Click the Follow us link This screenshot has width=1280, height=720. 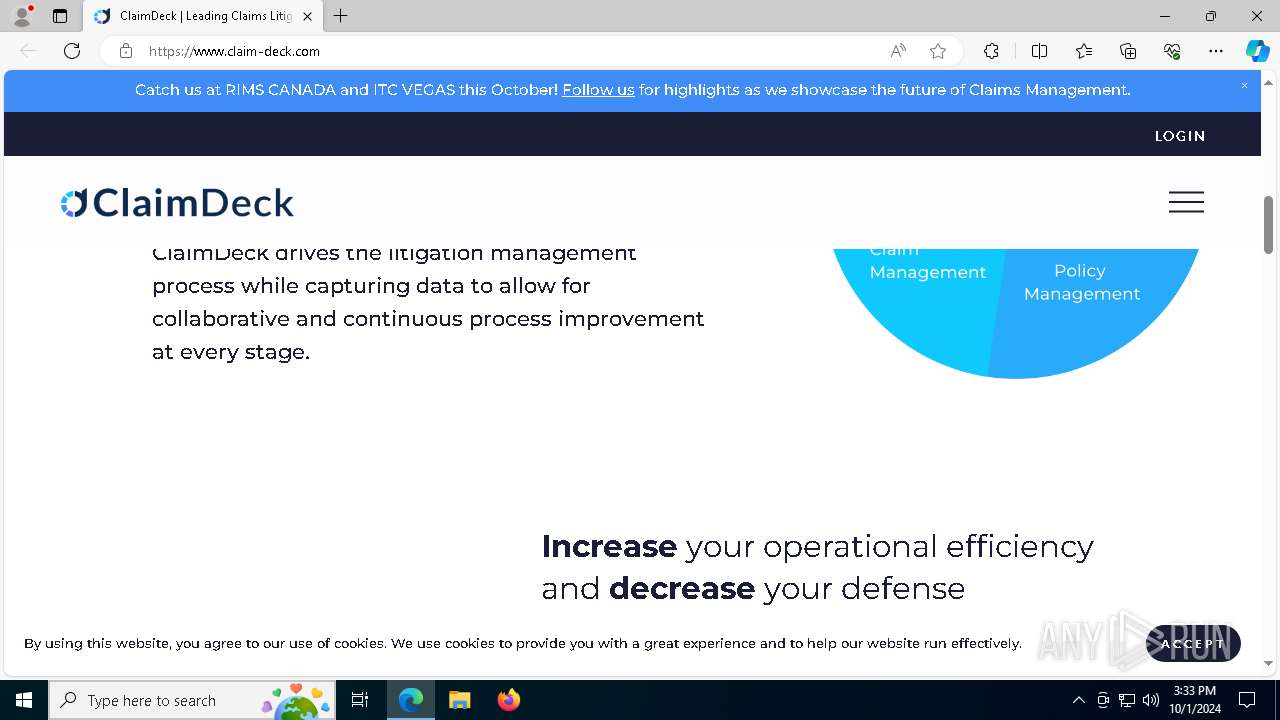tap(598, 90)
